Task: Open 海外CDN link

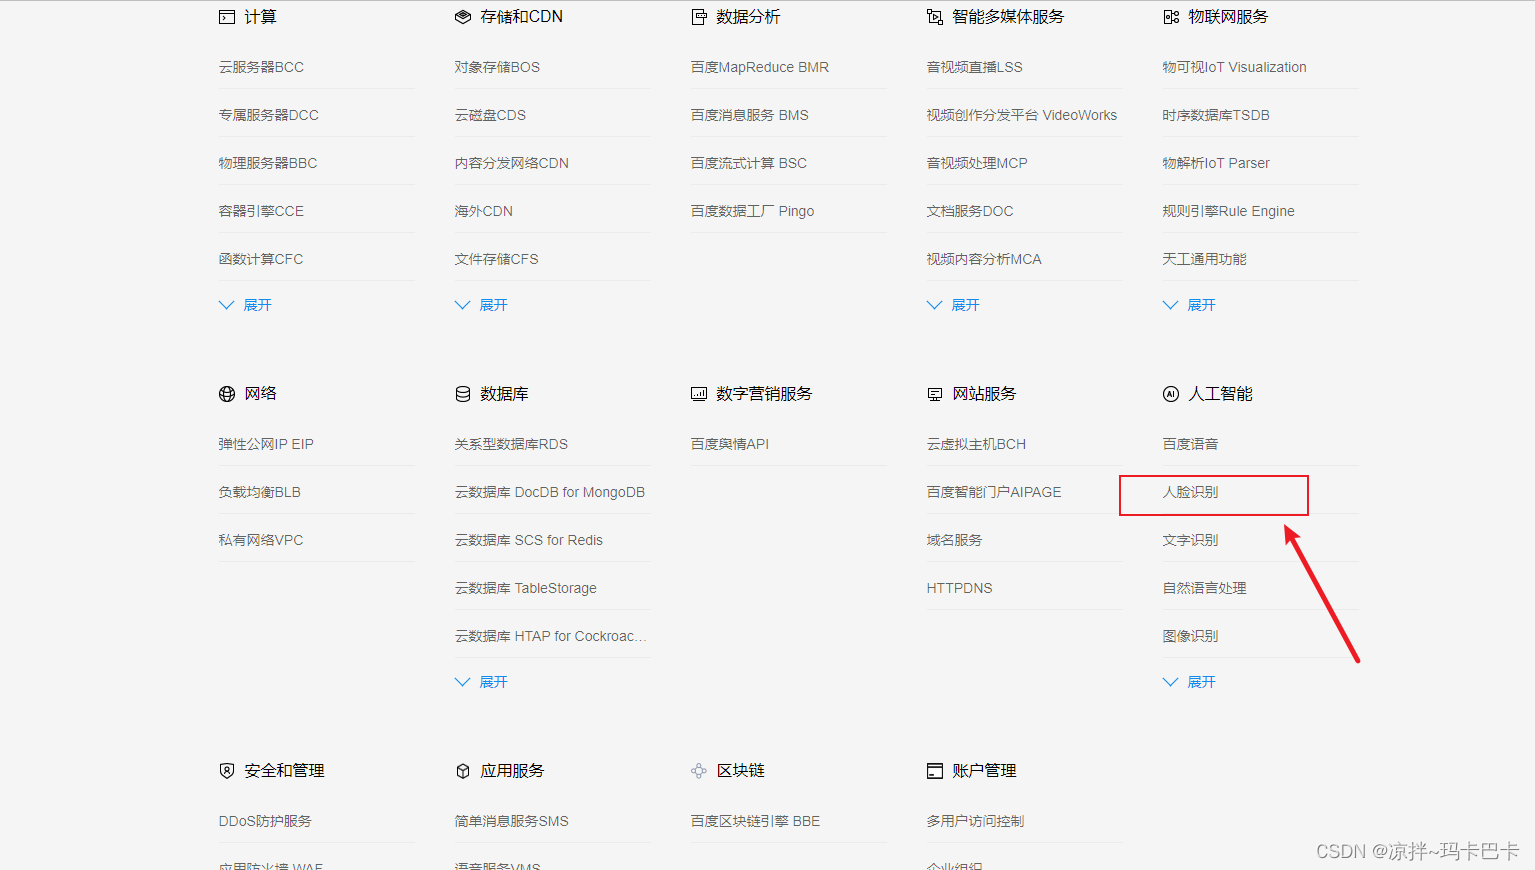Action: pyautogui.click(x=483, y=211)
